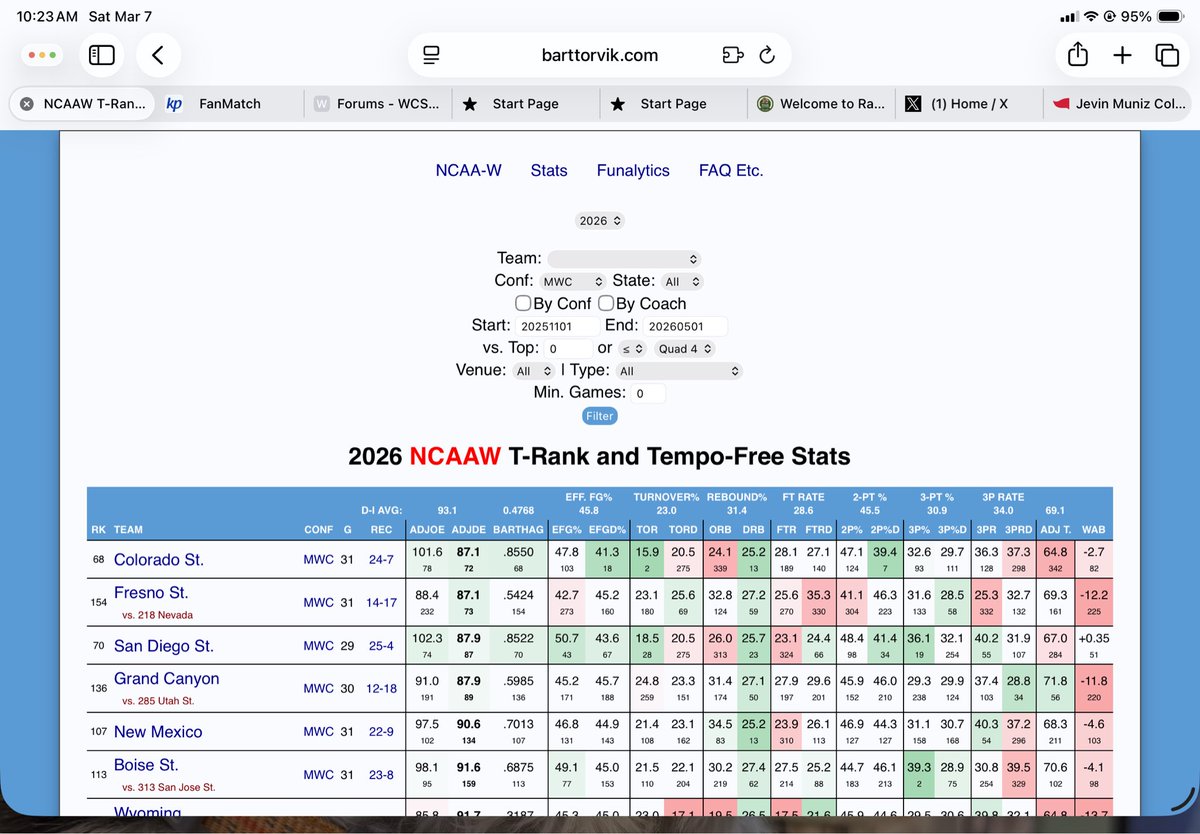Viewport: 1200px width, 834px height.
Task: Switch to the FanMatch tab
Action: [x=229, y=104]
